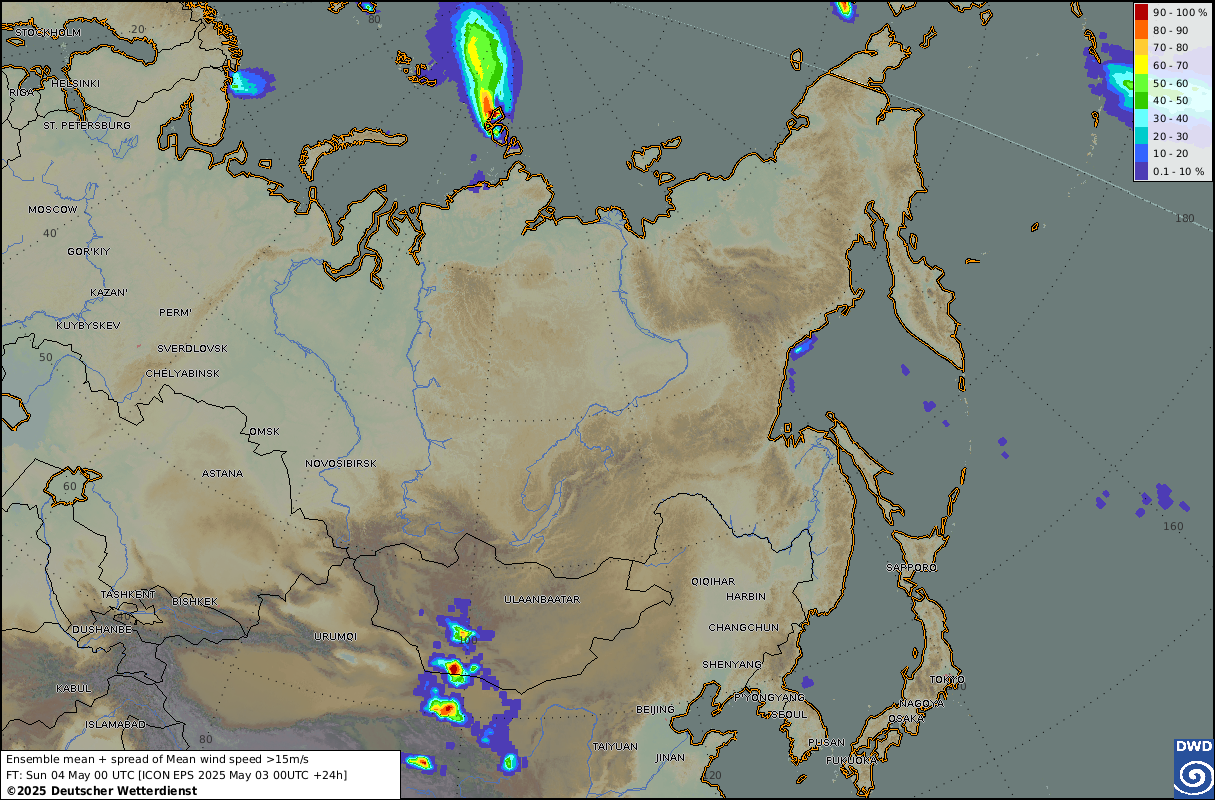This screenshot has width=1215, height=800.
Task: Click the URUMQI city label
Action: point(335,636)
